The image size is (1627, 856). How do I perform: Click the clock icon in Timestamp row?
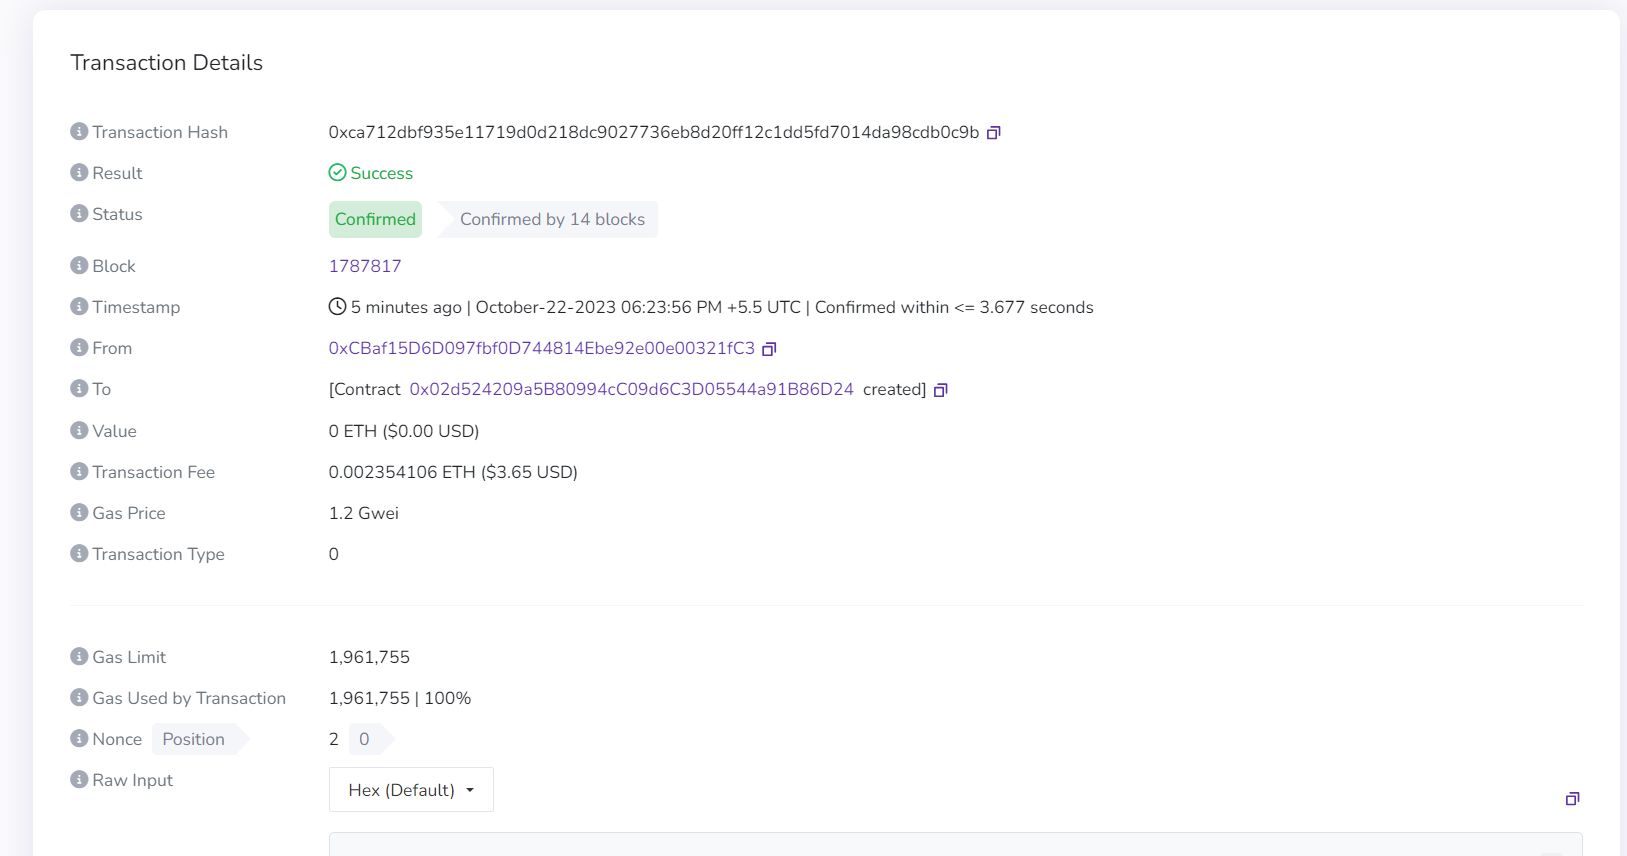coord(337,307)
